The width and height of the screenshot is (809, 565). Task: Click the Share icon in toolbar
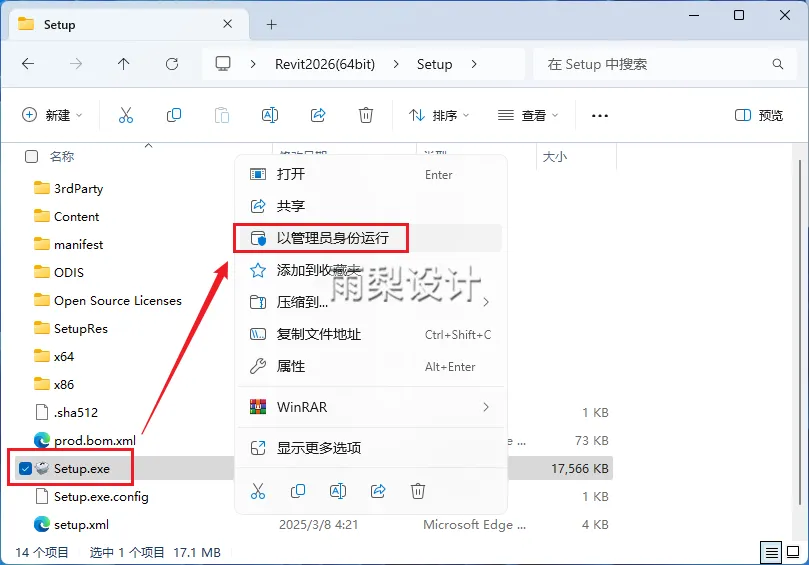318,115
